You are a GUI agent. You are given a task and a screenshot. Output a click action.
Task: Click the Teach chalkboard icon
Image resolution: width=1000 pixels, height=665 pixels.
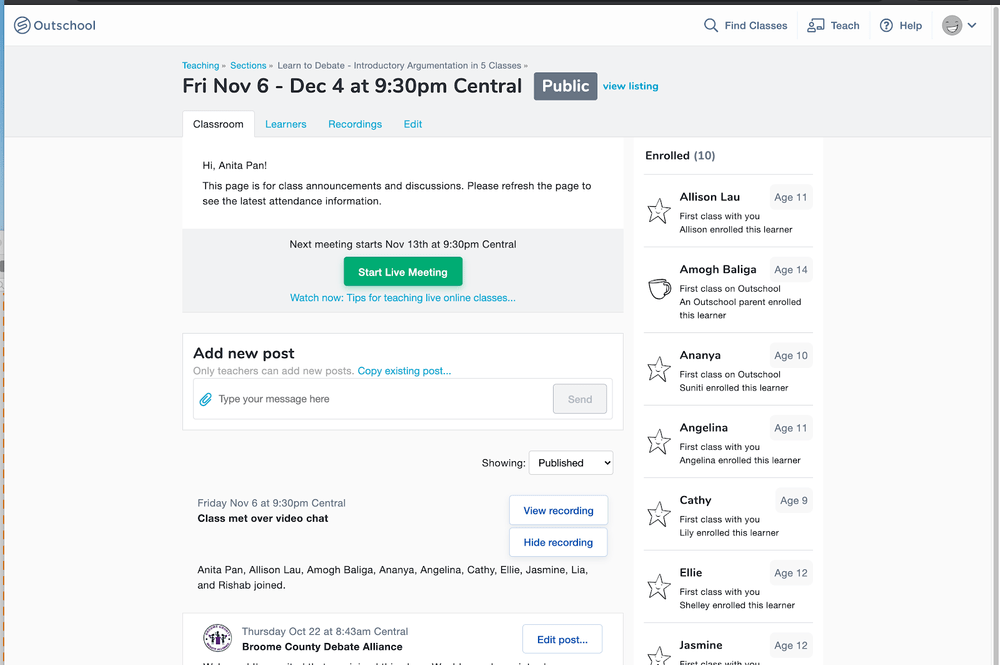[816, 25]
